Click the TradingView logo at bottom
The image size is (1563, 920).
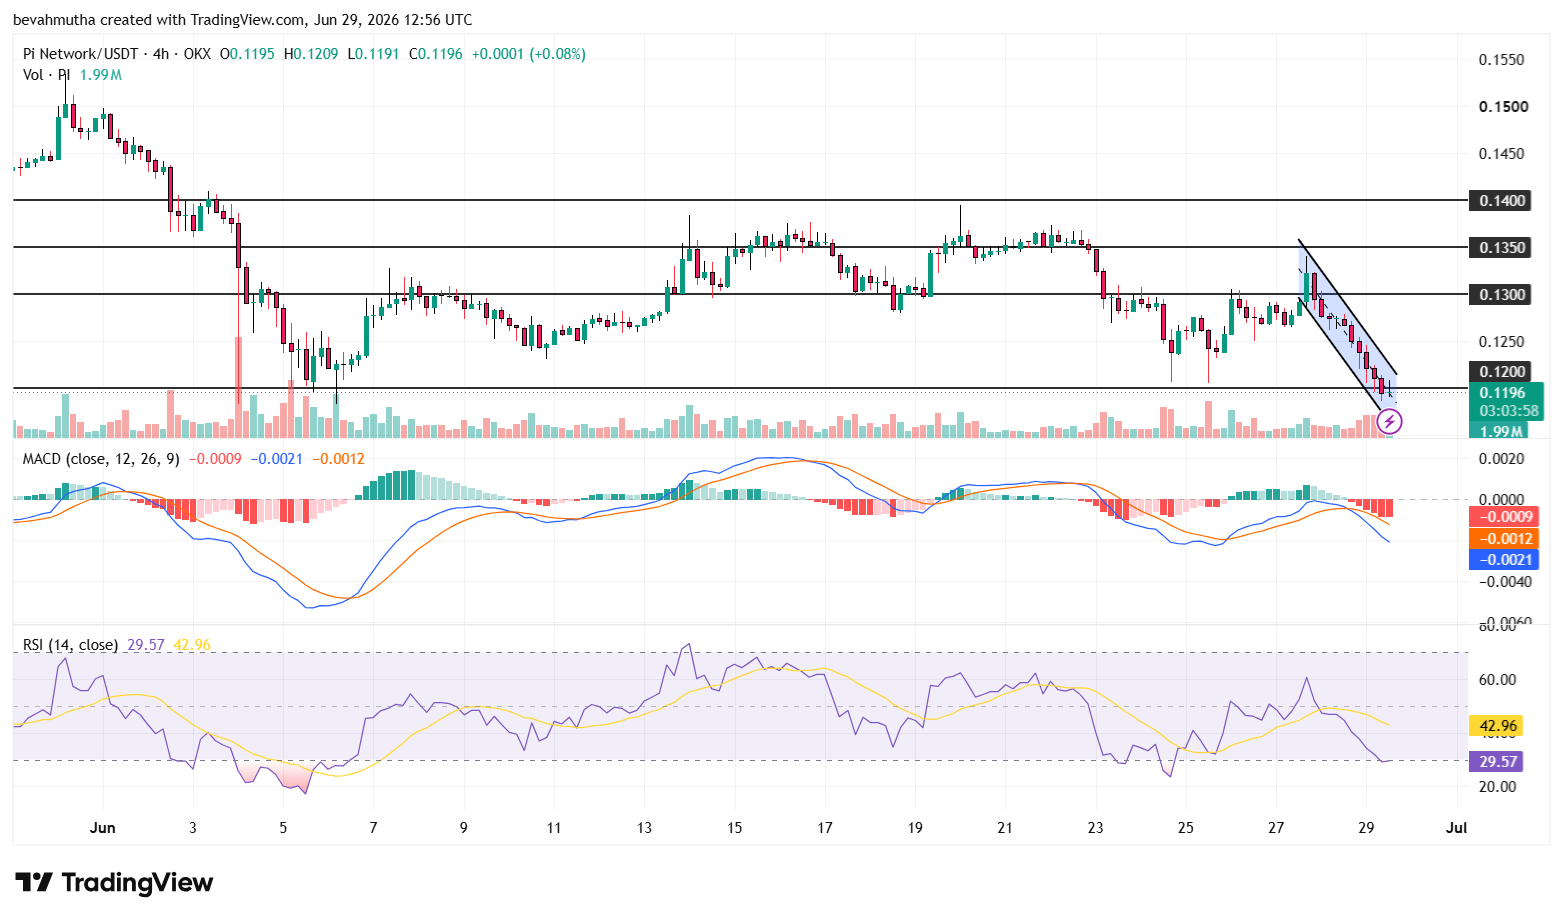click(114, 882)
